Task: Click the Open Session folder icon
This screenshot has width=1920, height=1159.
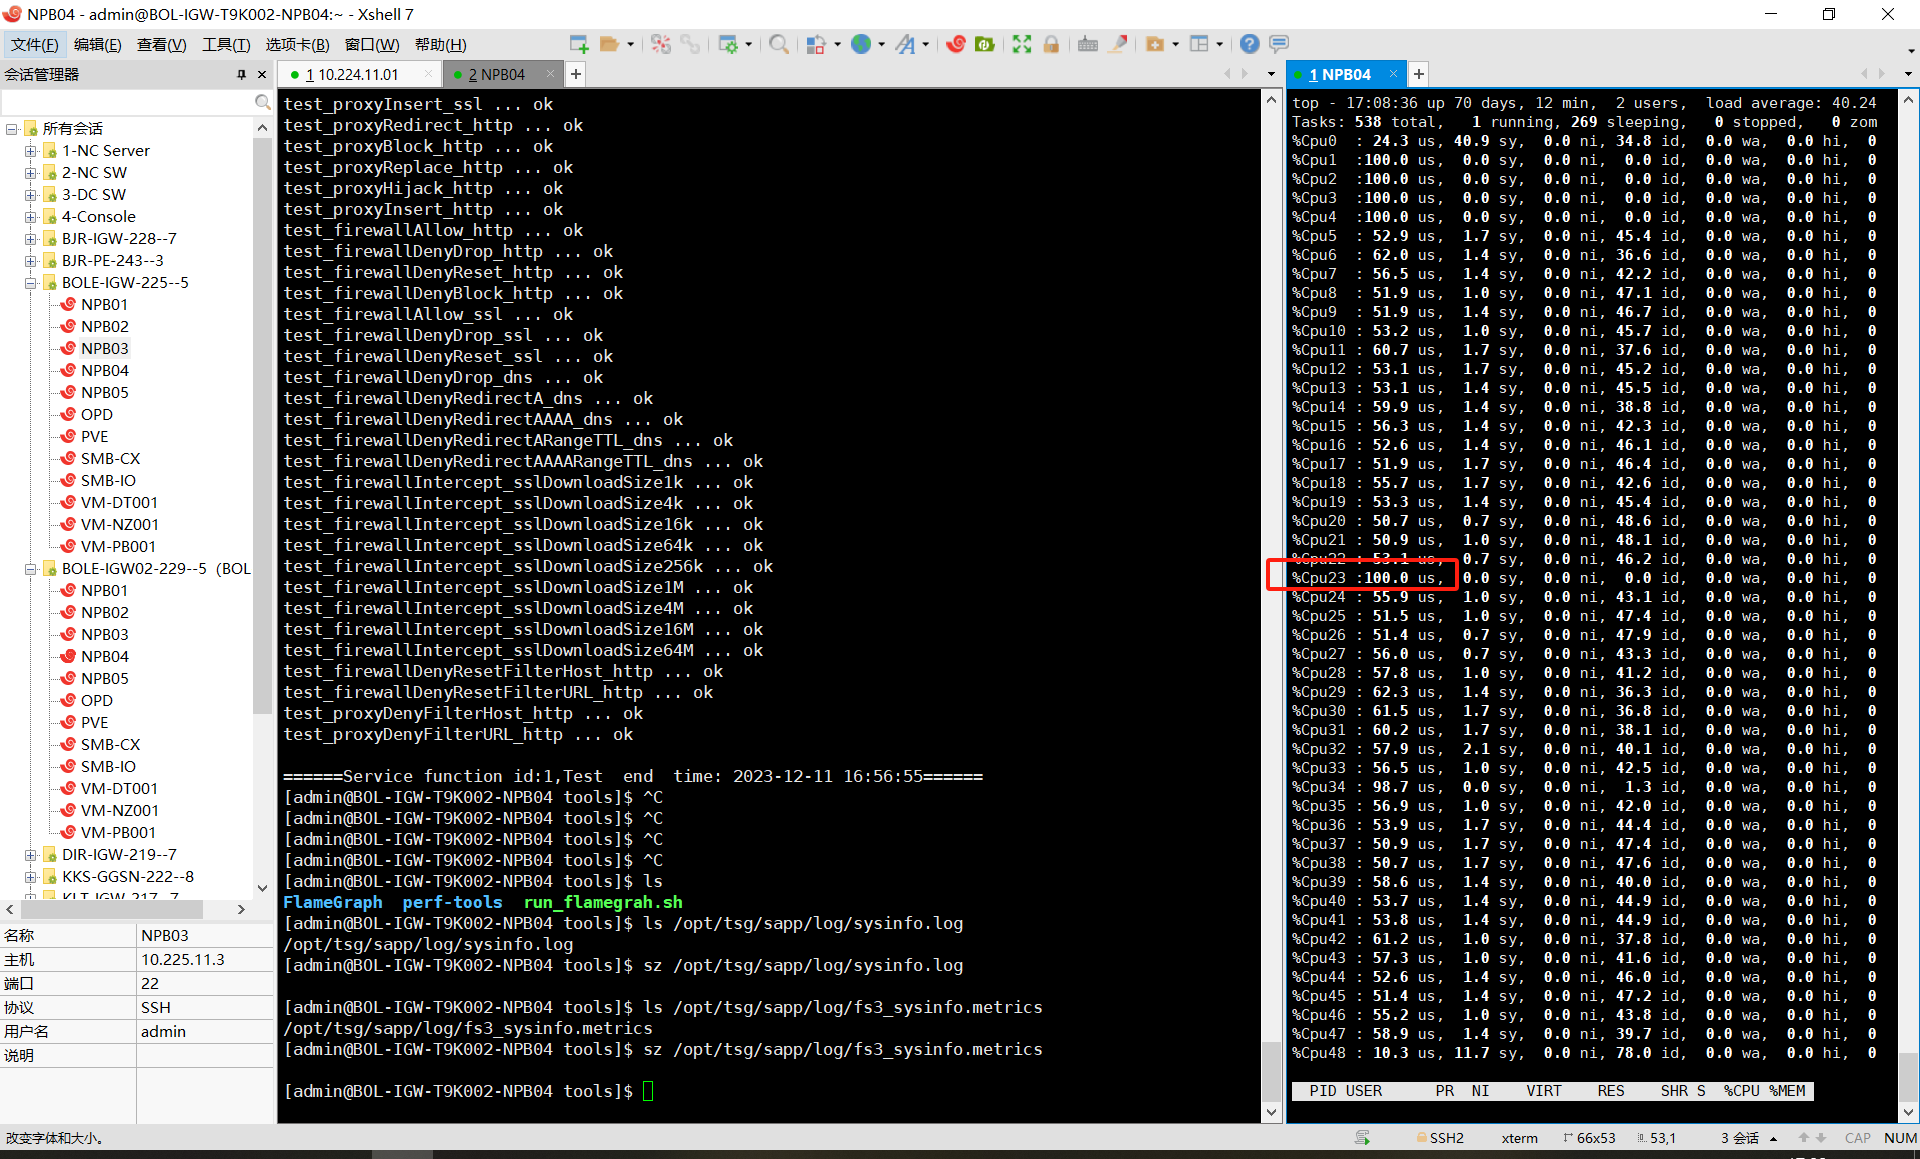Action: pos(608,44)
